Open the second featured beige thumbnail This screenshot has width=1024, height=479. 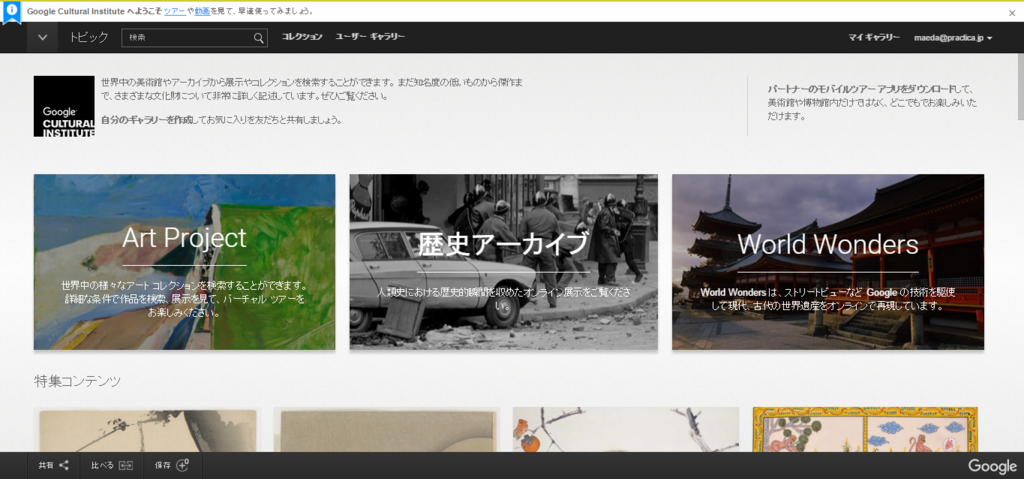[387, 429]
